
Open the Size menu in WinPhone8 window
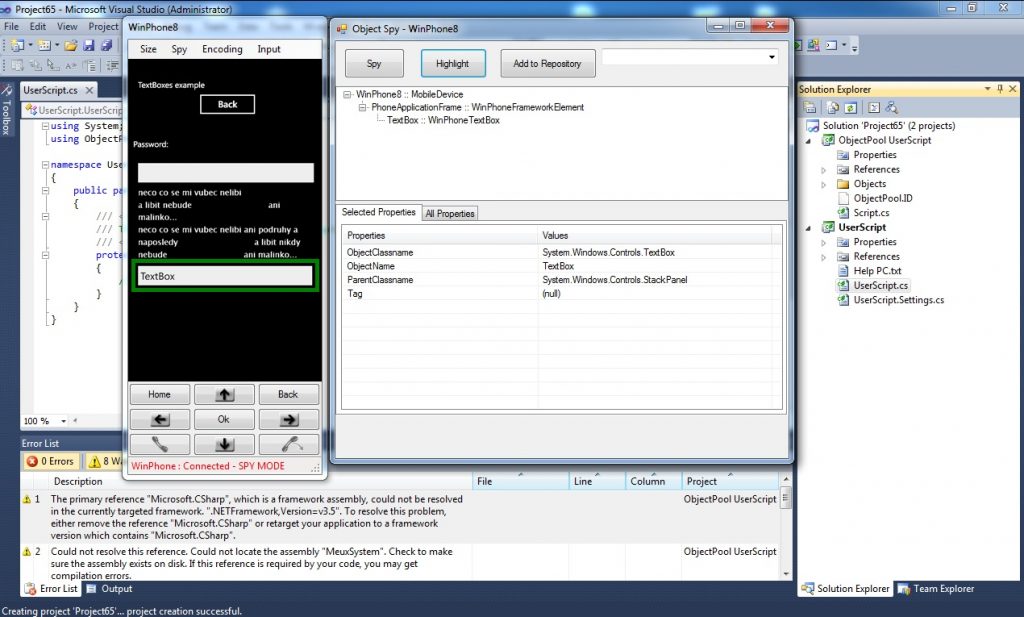coord(148,49)
